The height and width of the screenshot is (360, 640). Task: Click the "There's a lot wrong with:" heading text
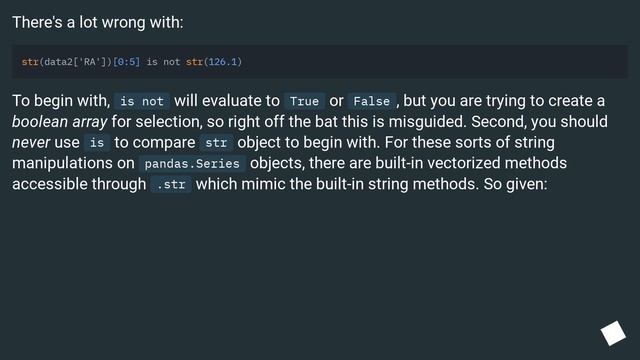[x=98, y=22]
